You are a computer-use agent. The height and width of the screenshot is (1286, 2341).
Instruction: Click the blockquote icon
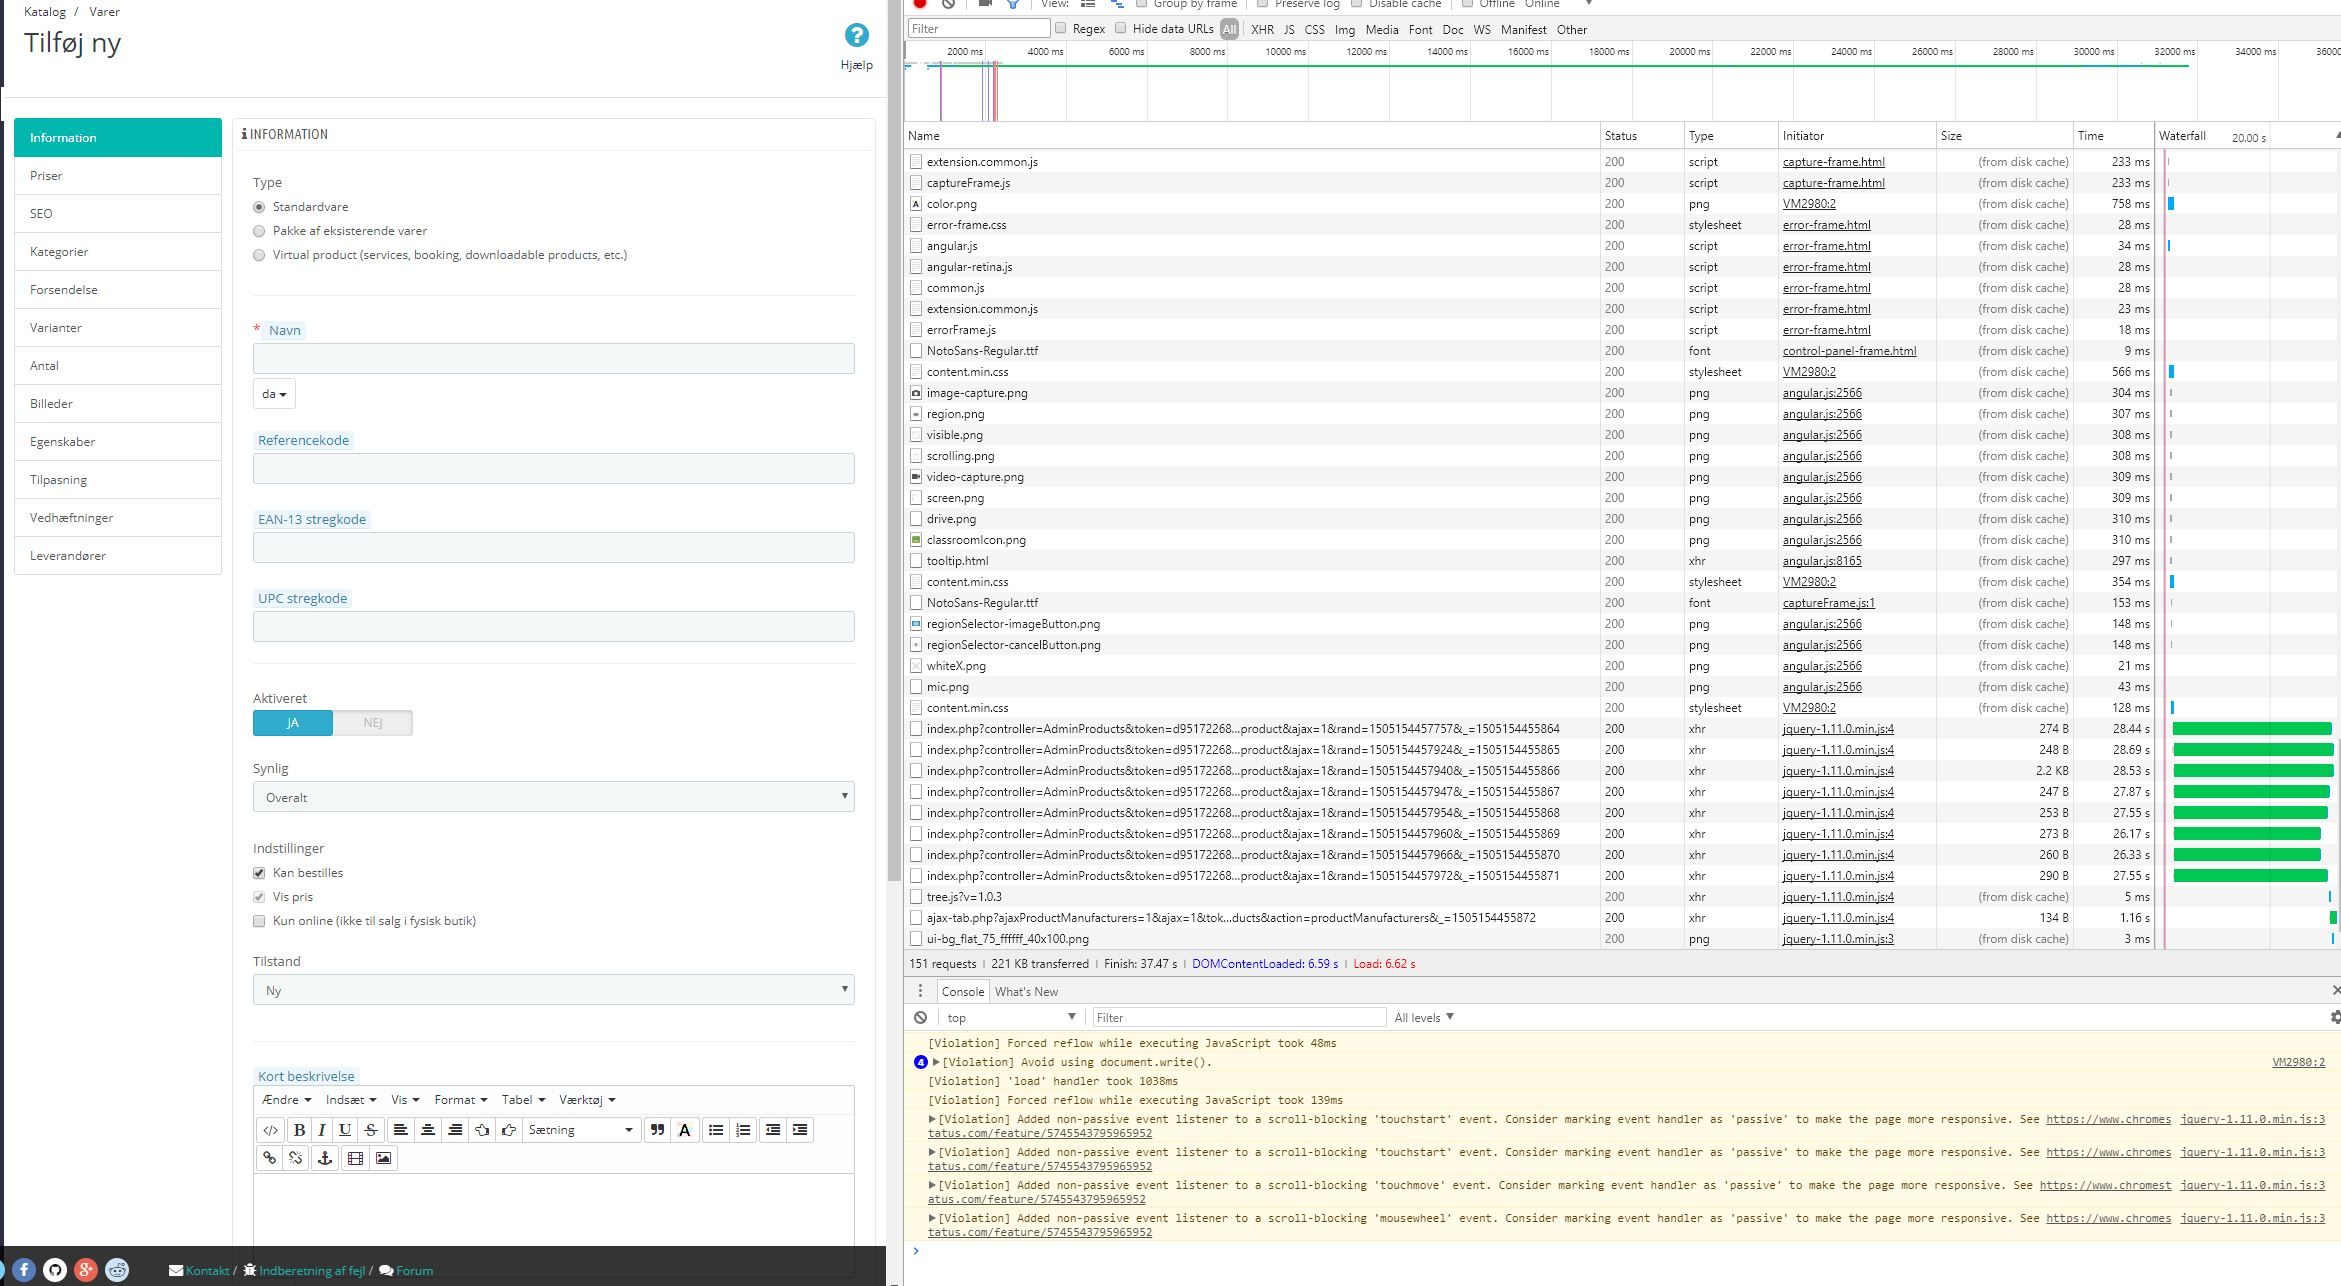[x=657, y=1130]
